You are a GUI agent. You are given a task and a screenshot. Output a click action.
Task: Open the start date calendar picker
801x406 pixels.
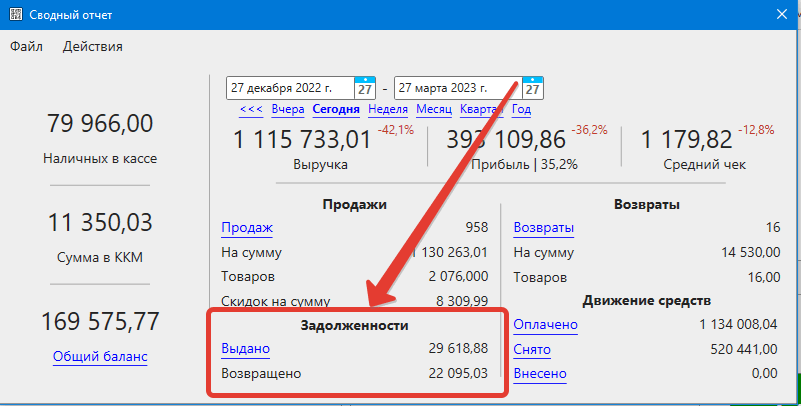[366, 88]
